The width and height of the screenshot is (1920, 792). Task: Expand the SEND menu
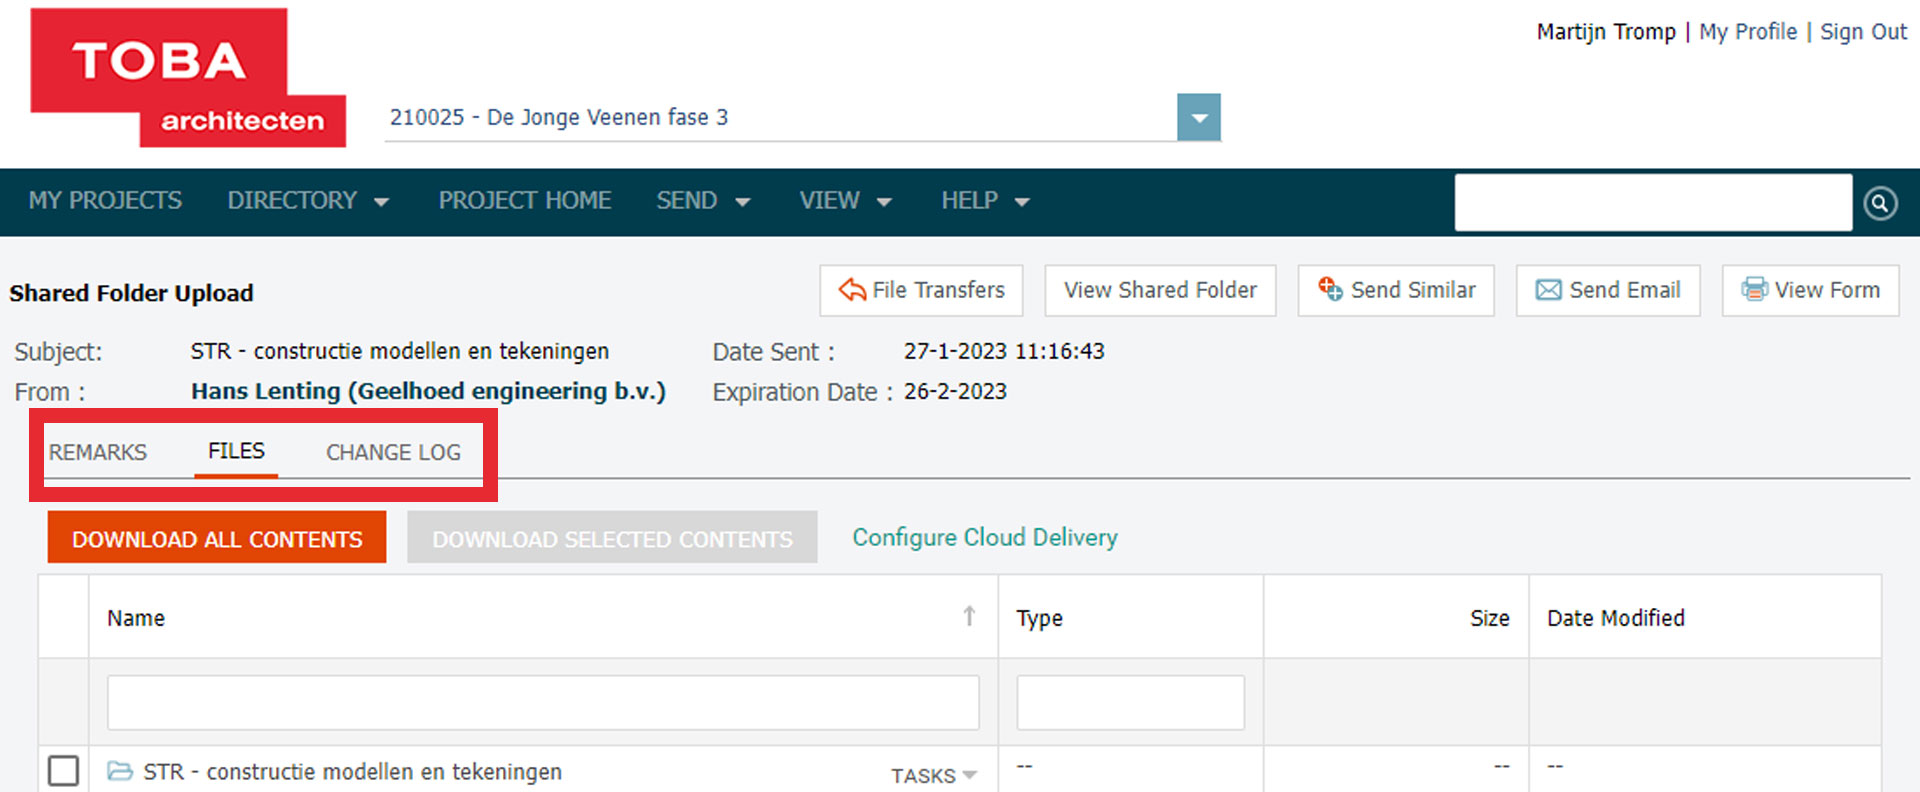coord(702,201)
